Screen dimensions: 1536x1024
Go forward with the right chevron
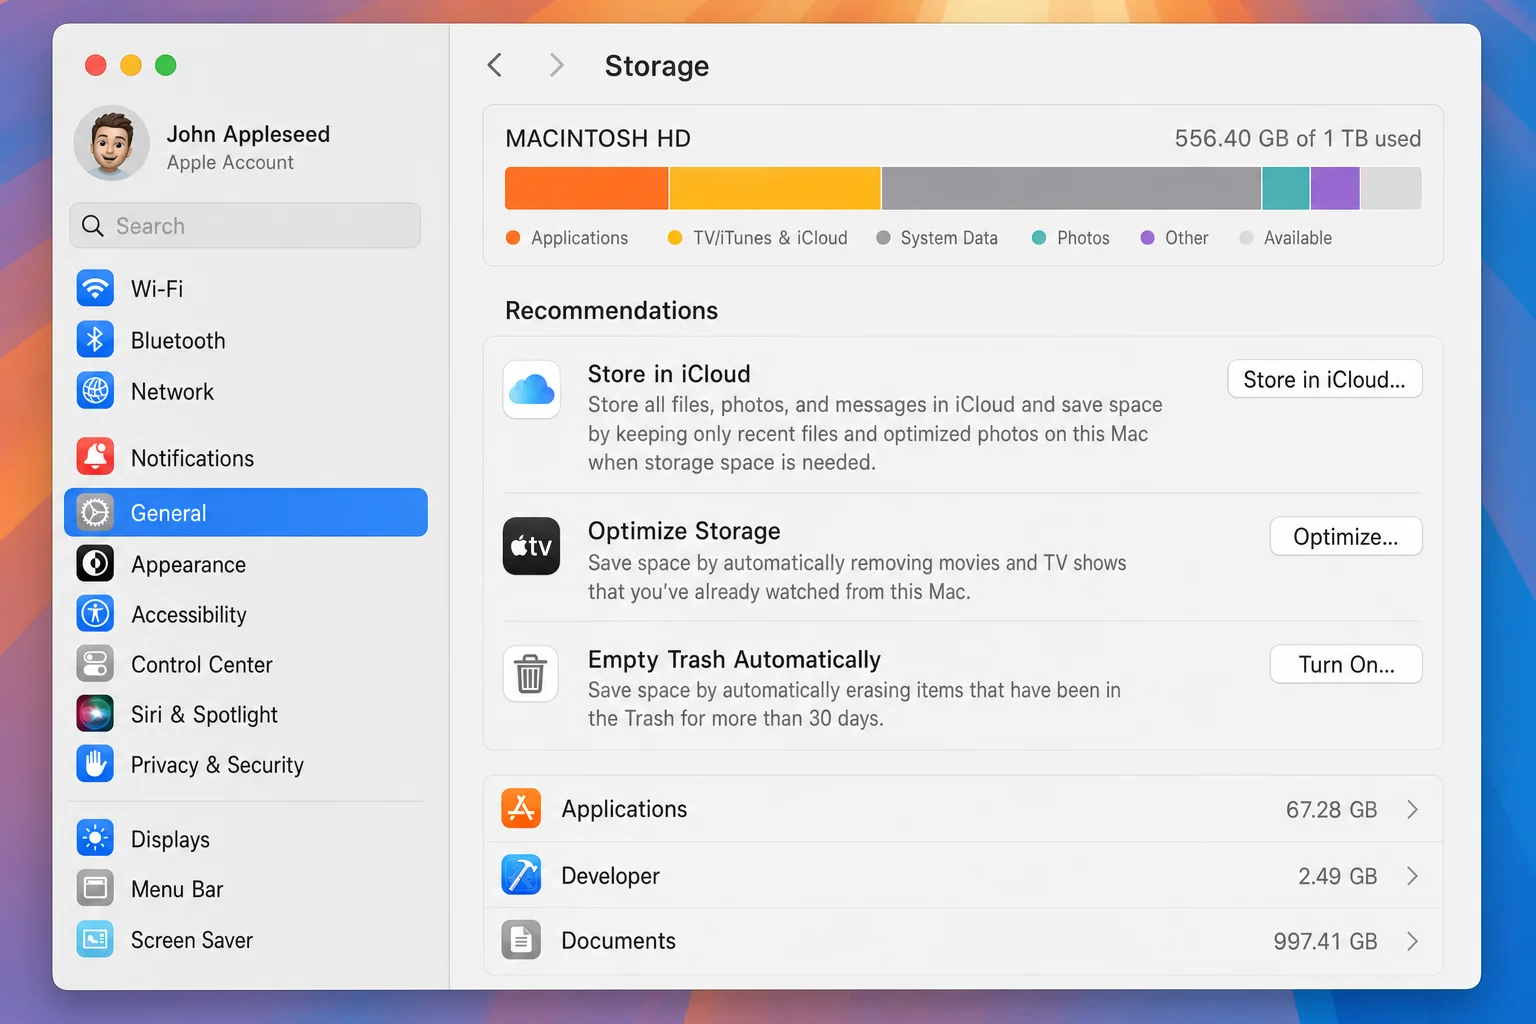pyautogui.click(x=556, y=65)
